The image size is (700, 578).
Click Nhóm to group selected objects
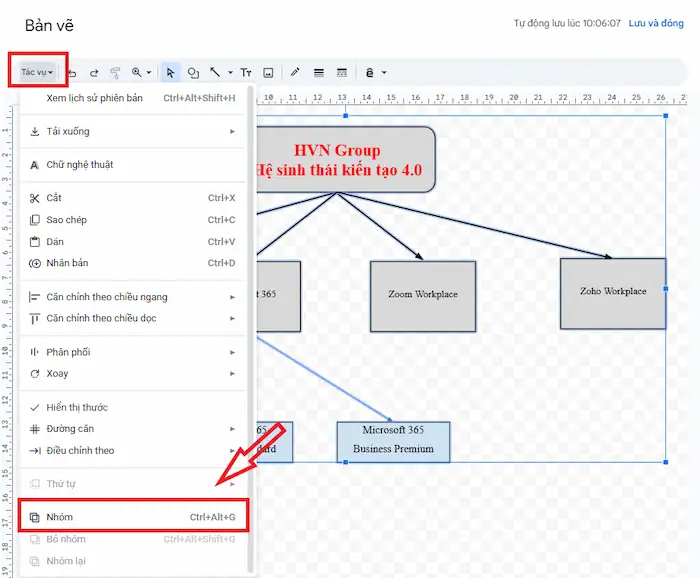(133, 517)
